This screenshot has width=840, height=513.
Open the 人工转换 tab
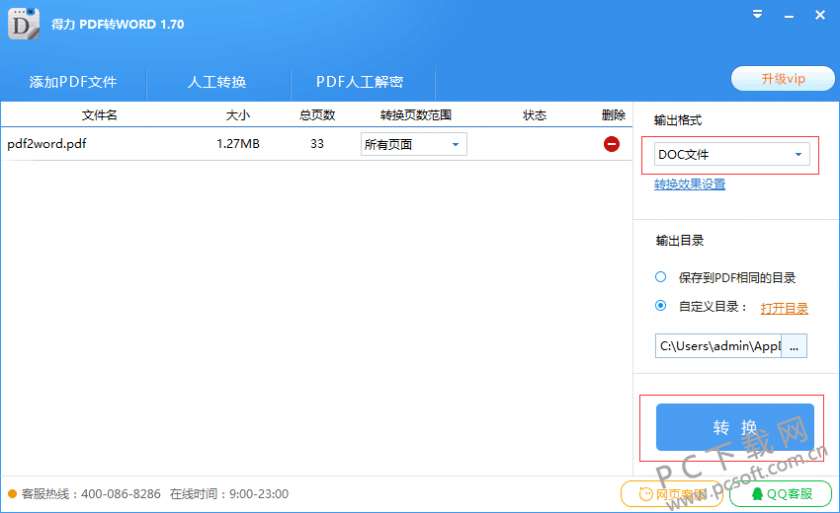[x=217, y=82]
